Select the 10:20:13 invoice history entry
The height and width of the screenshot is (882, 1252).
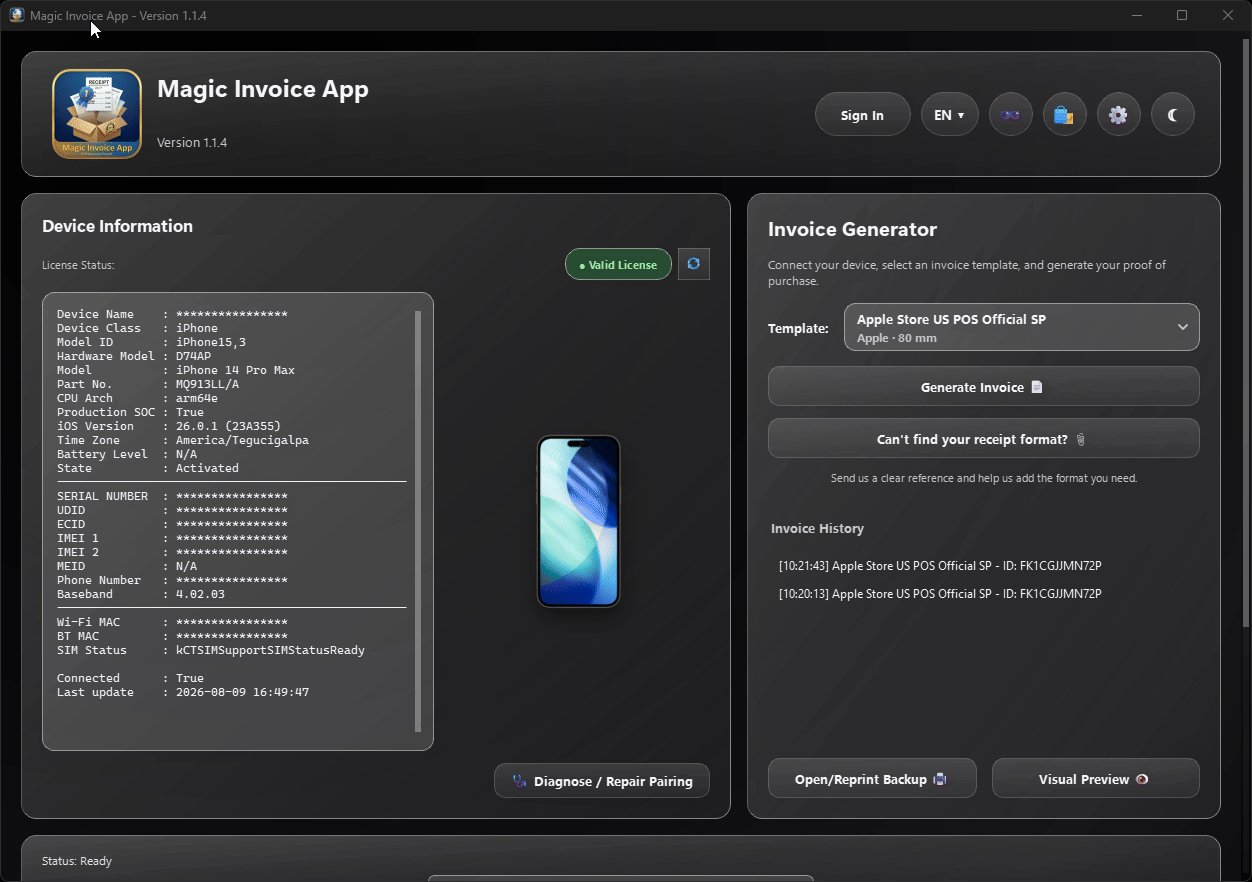[940, 594]
